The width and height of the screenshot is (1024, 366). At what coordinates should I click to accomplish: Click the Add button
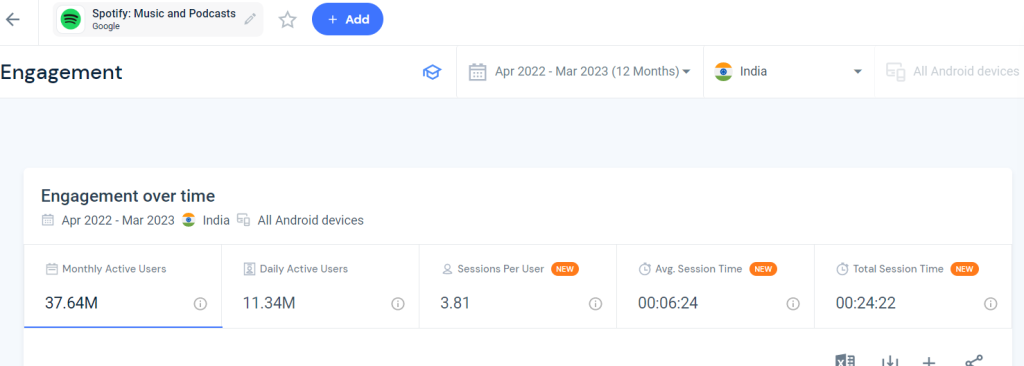pos(347,20)
